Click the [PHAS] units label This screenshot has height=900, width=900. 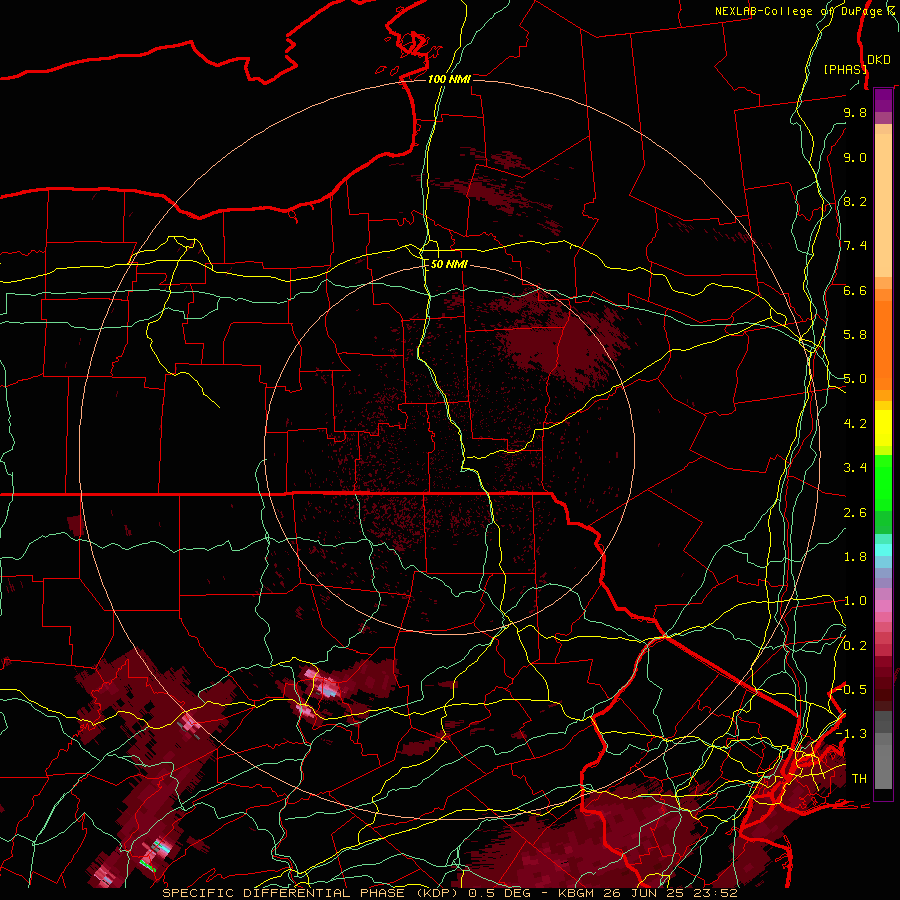[x=845, y=69]
